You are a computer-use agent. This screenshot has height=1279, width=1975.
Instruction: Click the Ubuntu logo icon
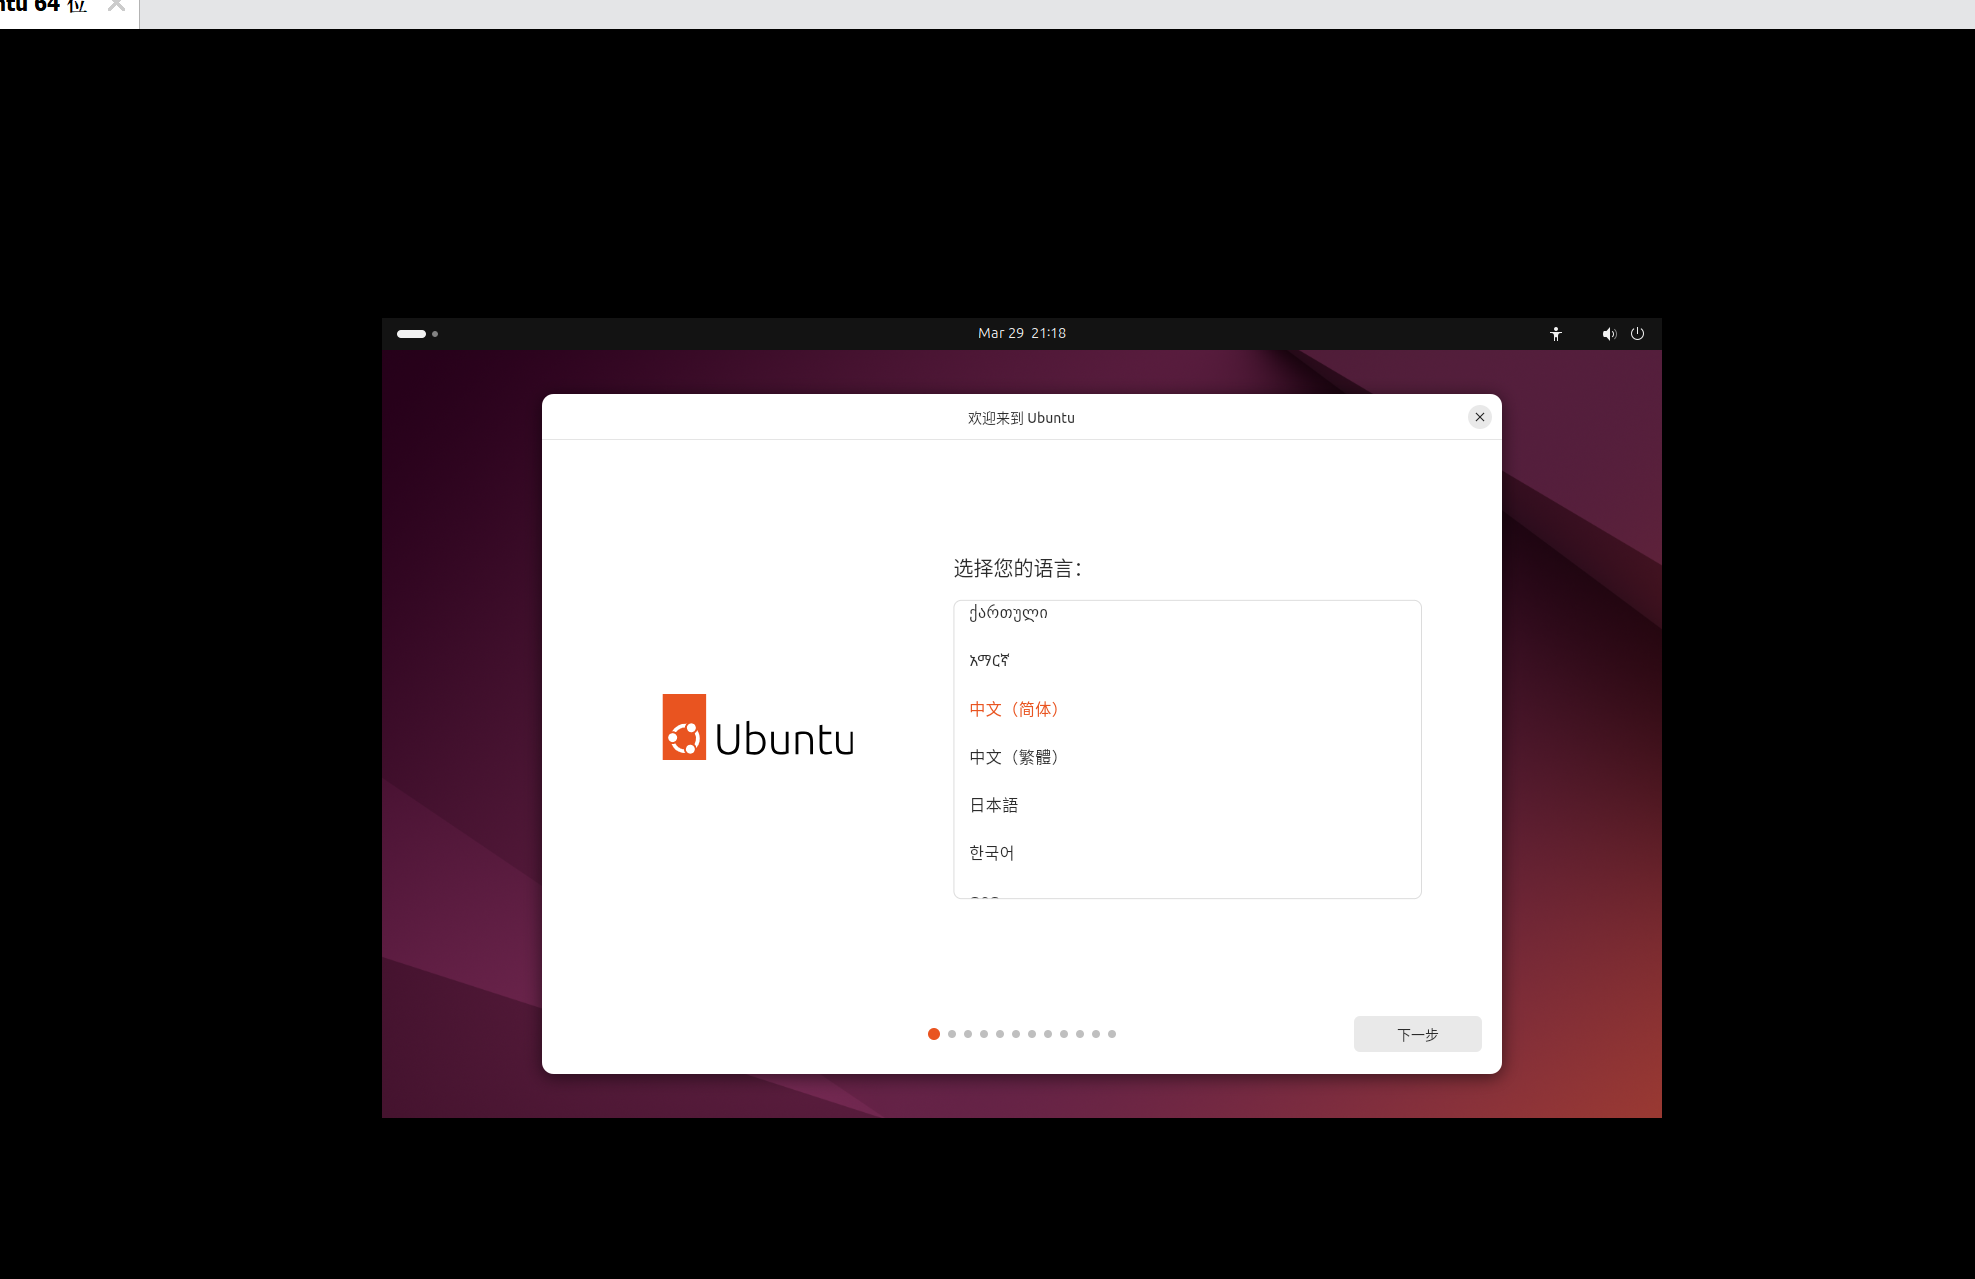684,728
